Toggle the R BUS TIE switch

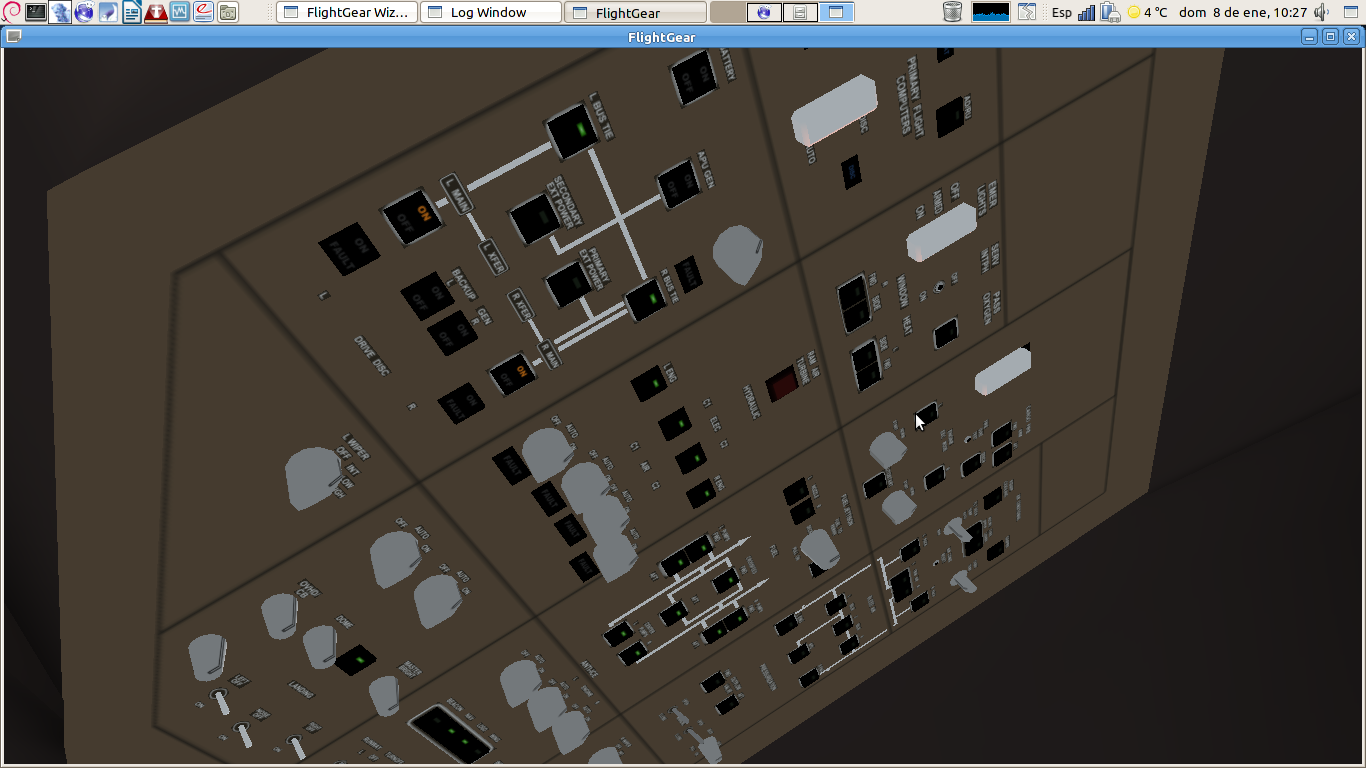tap(646, 300)
